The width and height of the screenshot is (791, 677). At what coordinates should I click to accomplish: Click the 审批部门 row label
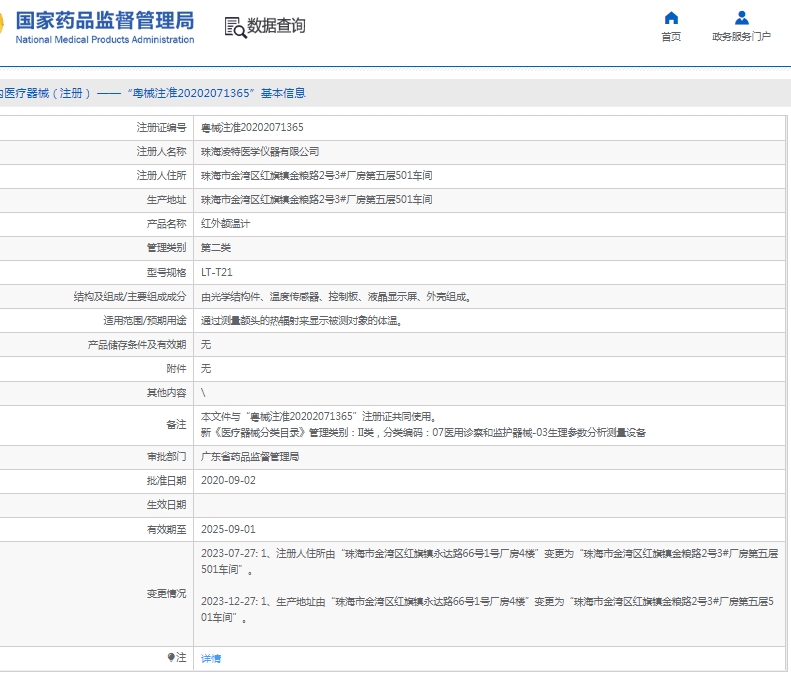[166, 457]
